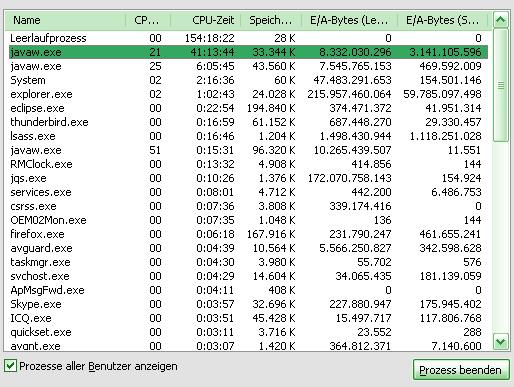
Task: Toggle 'Prozesse aller Benutzer anzeigen' checkbox
Action: point(10,366)
